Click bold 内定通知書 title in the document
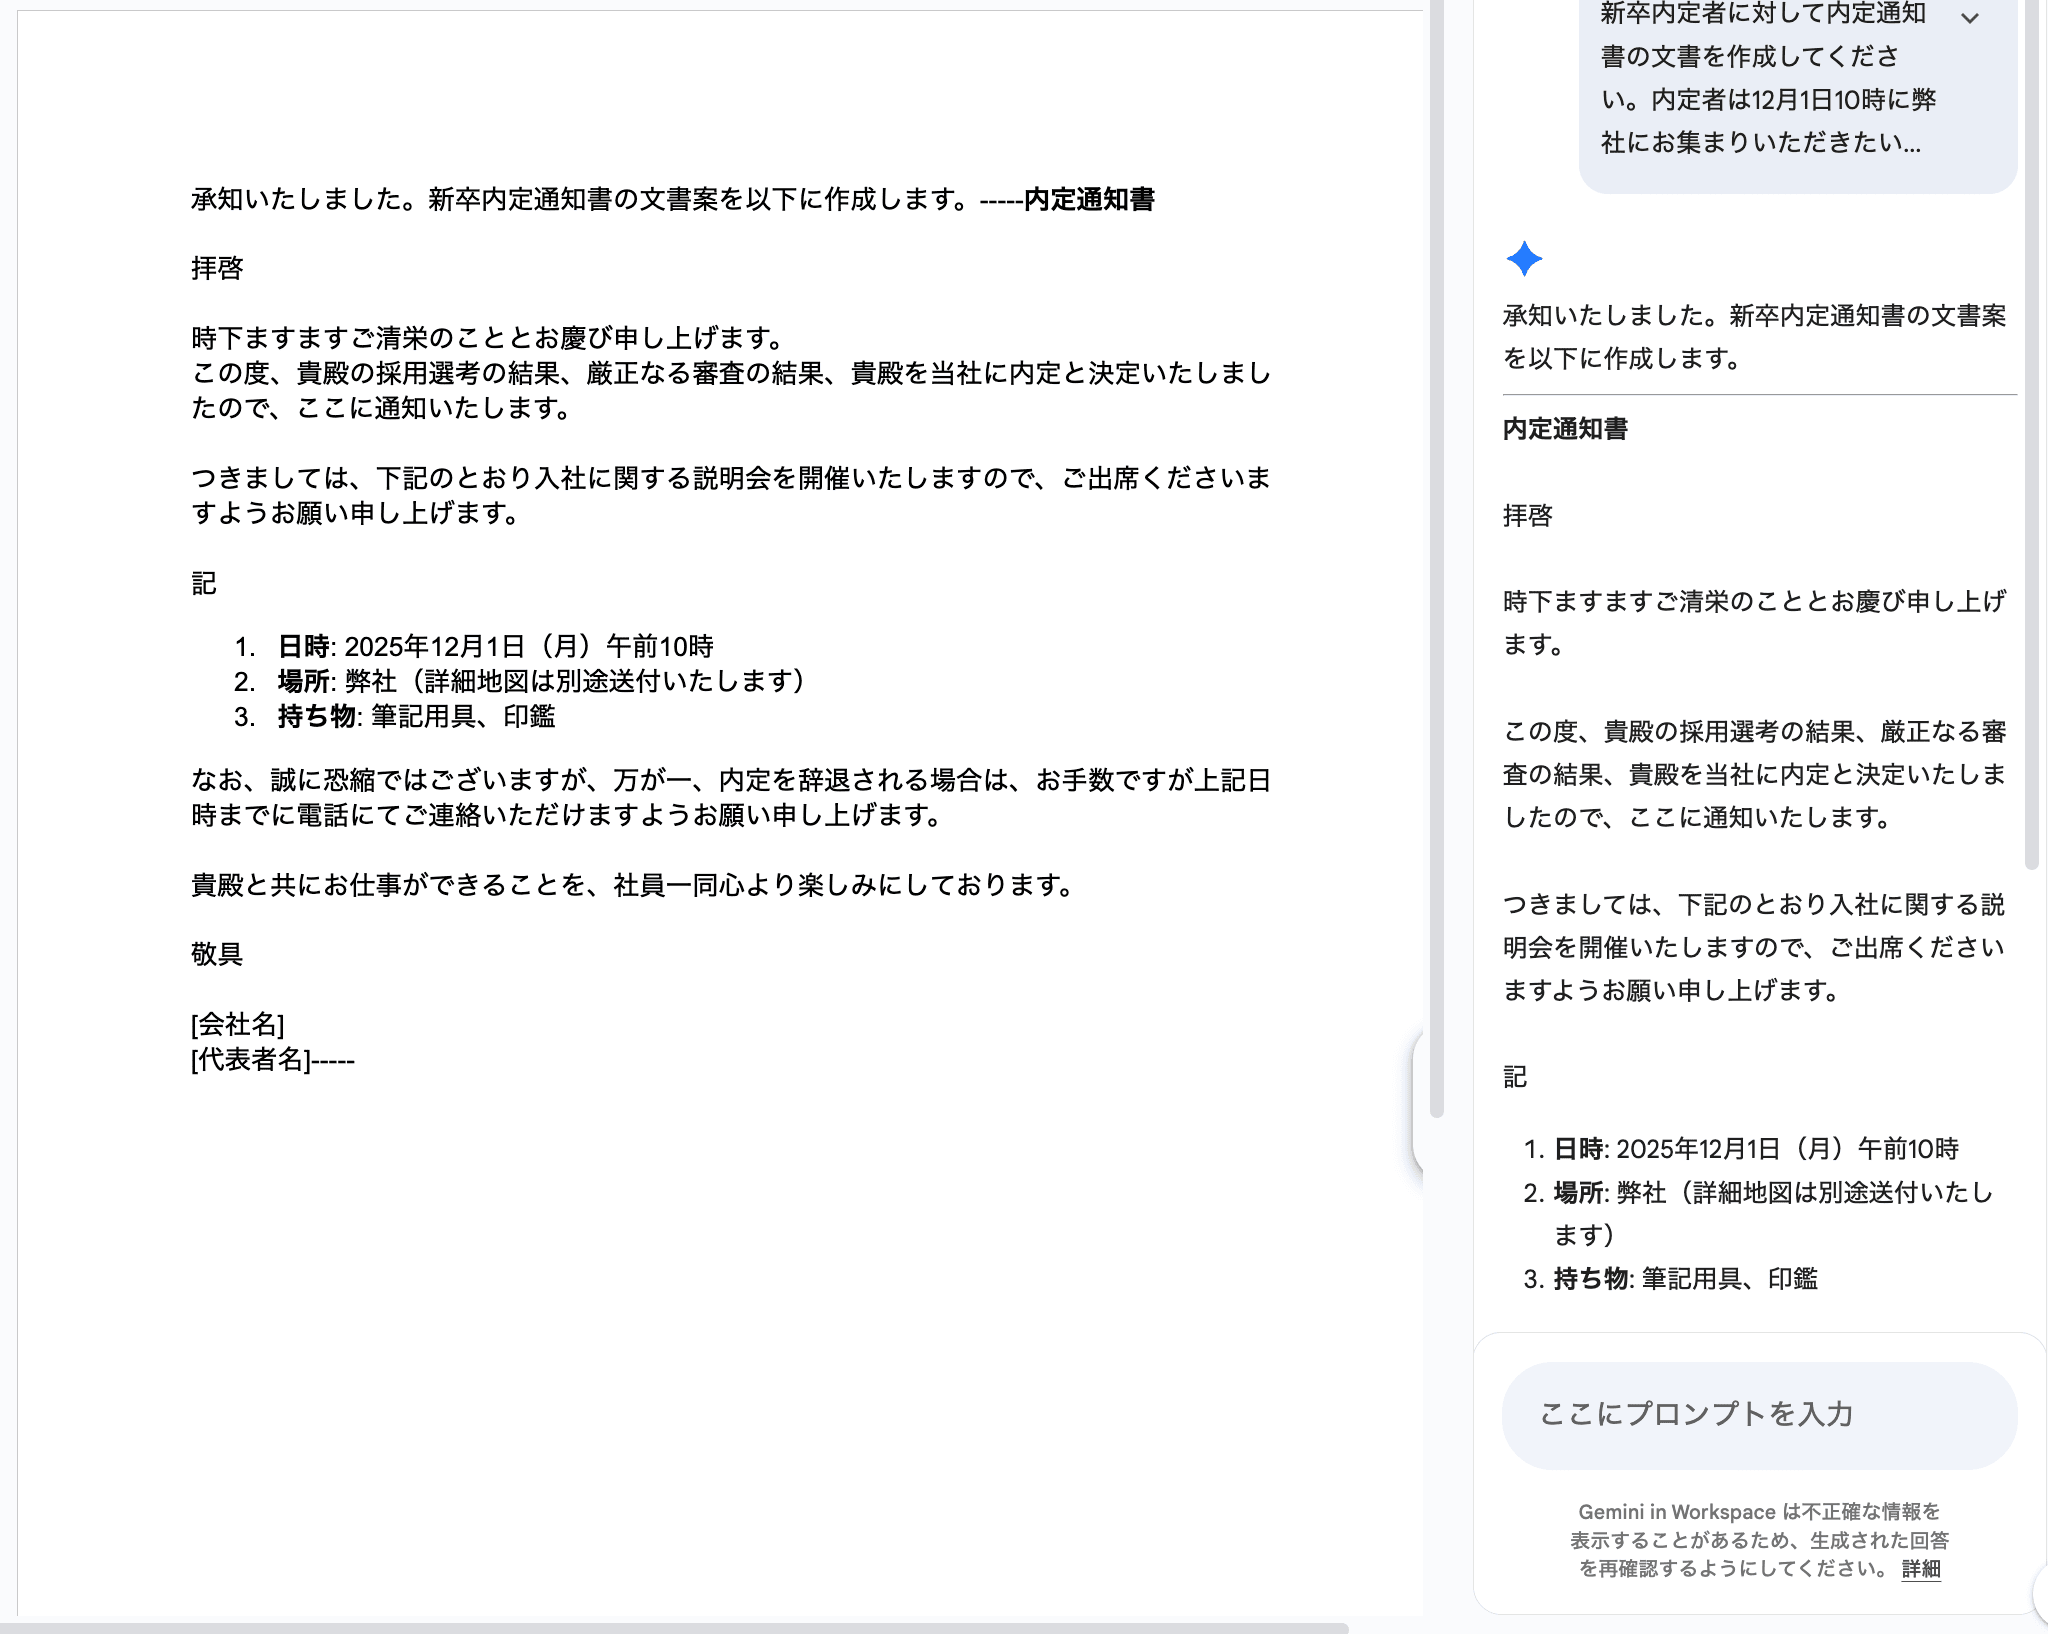 pyautogui.click(x=1089, y=200)
